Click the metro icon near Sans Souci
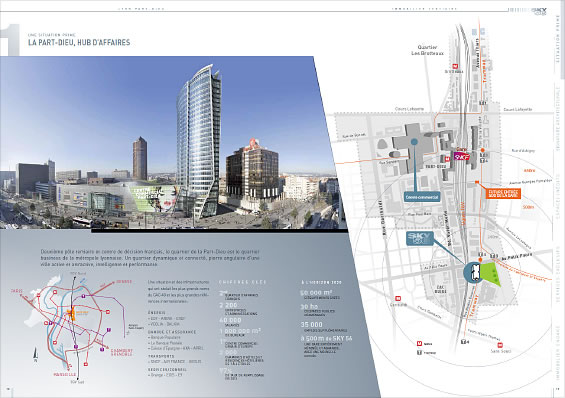565x398 pixels. tap(500, 345)
